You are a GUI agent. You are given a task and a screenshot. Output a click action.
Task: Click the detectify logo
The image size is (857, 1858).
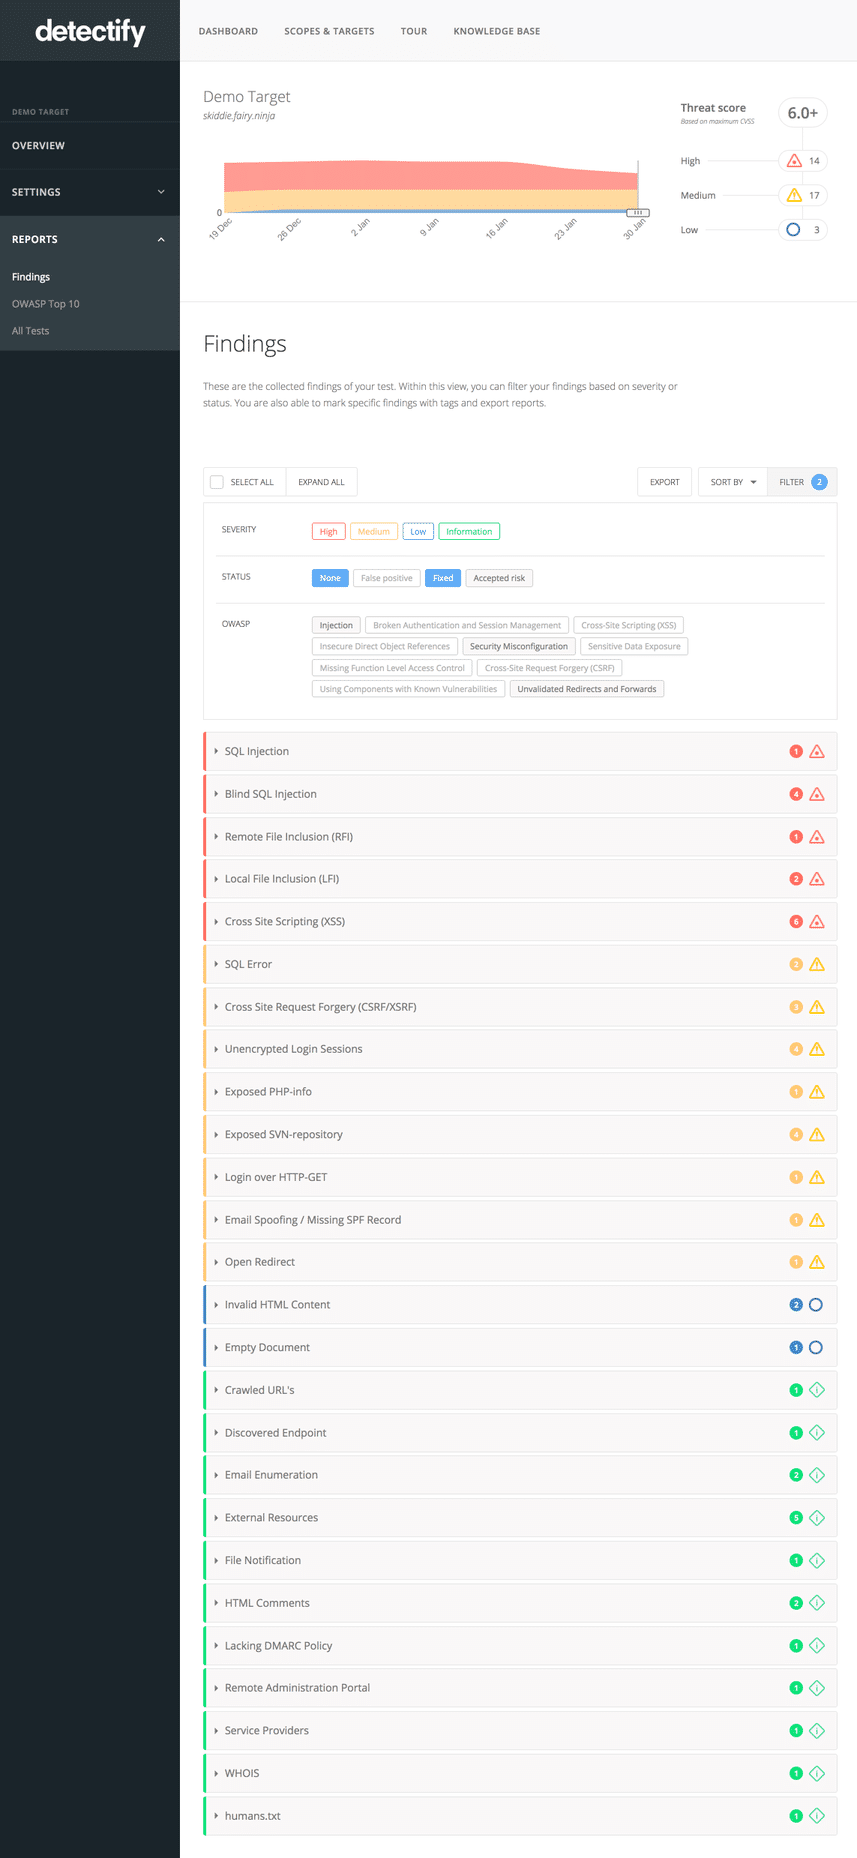(90, 31)
